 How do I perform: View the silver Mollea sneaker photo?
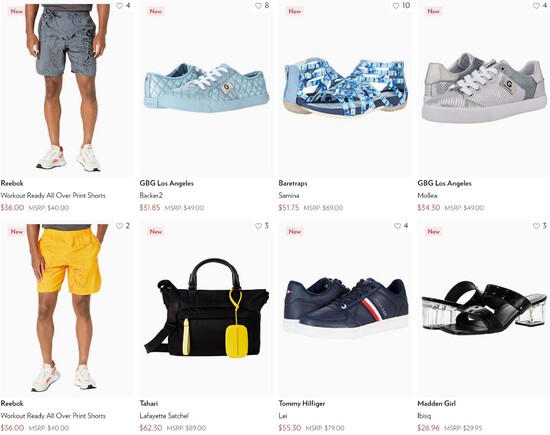click(x=484, y=88)
